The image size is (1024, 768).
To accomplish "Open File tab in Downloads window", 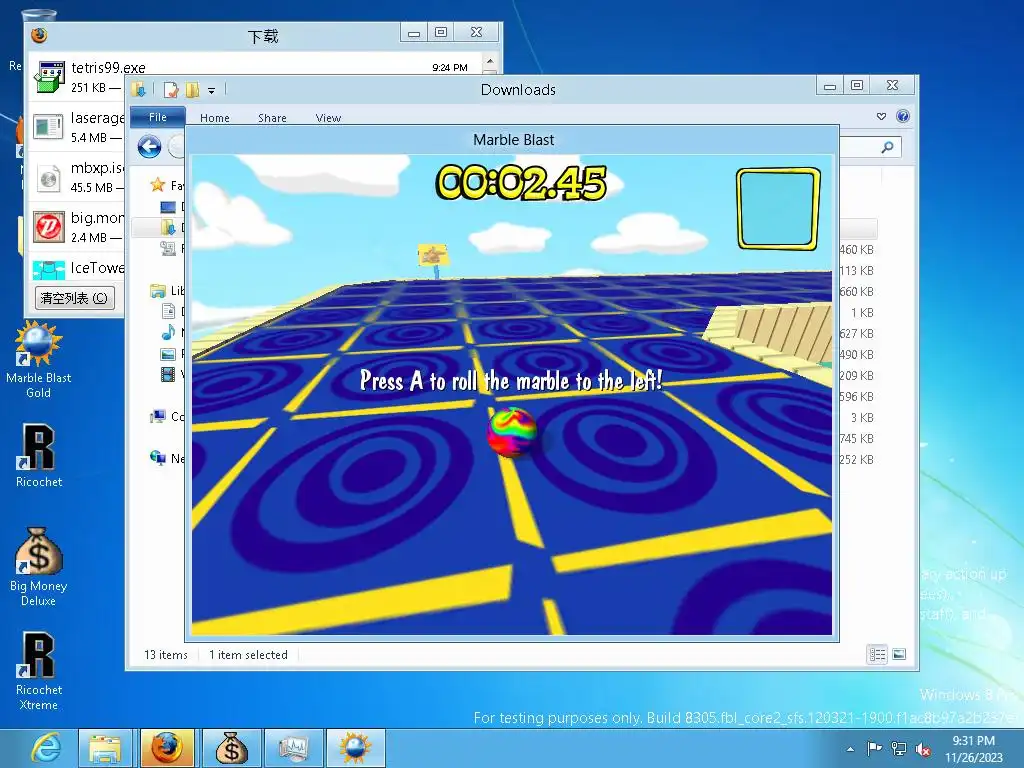I will point(157,117).
